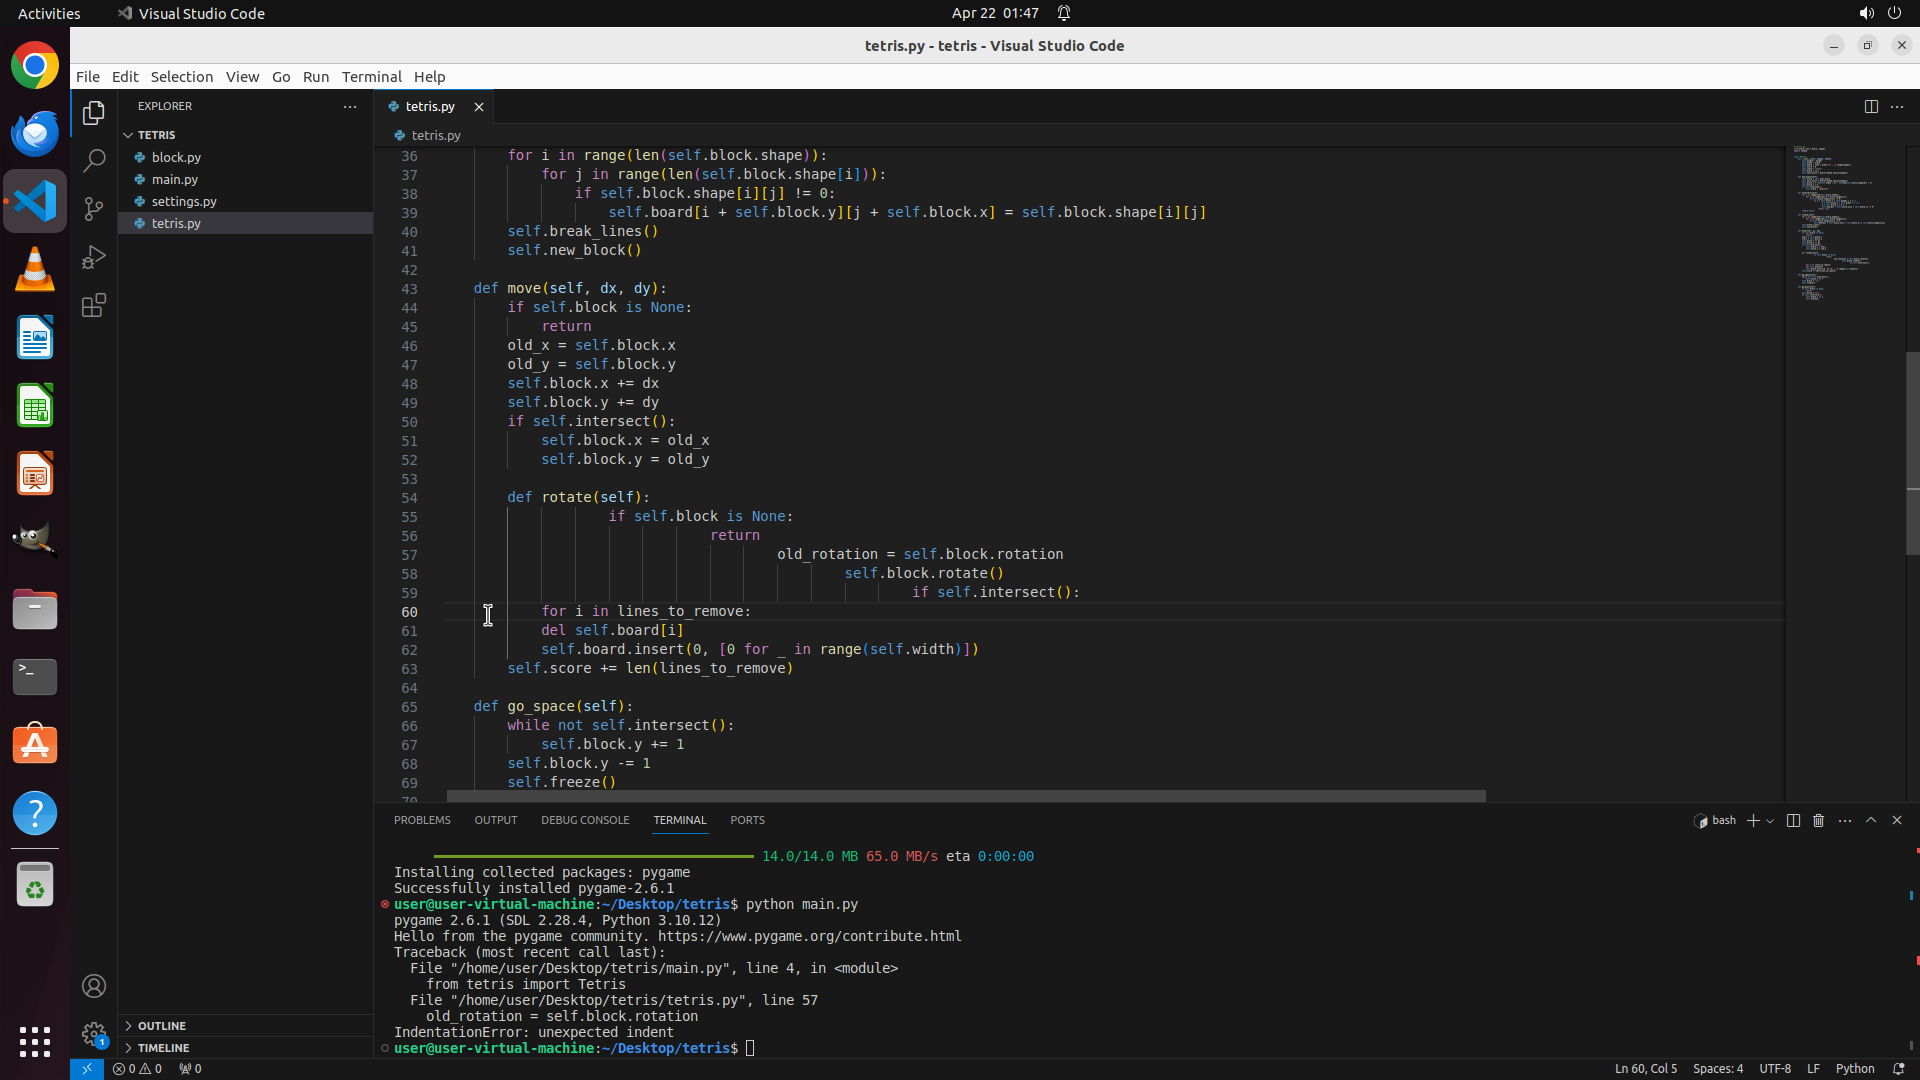
Task: Click the Python language mode button
Action: point(1855,1068)
